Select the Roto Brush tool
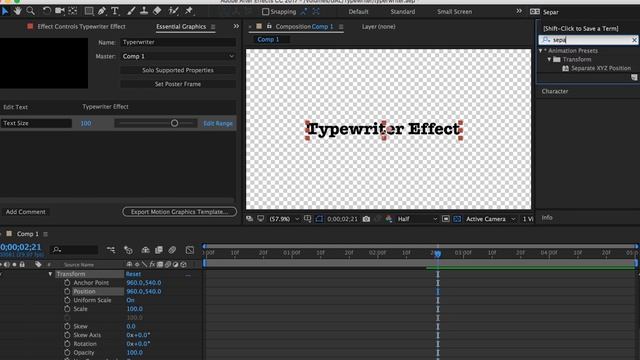Viewport: 640px width, 360px height. [173, 11]
